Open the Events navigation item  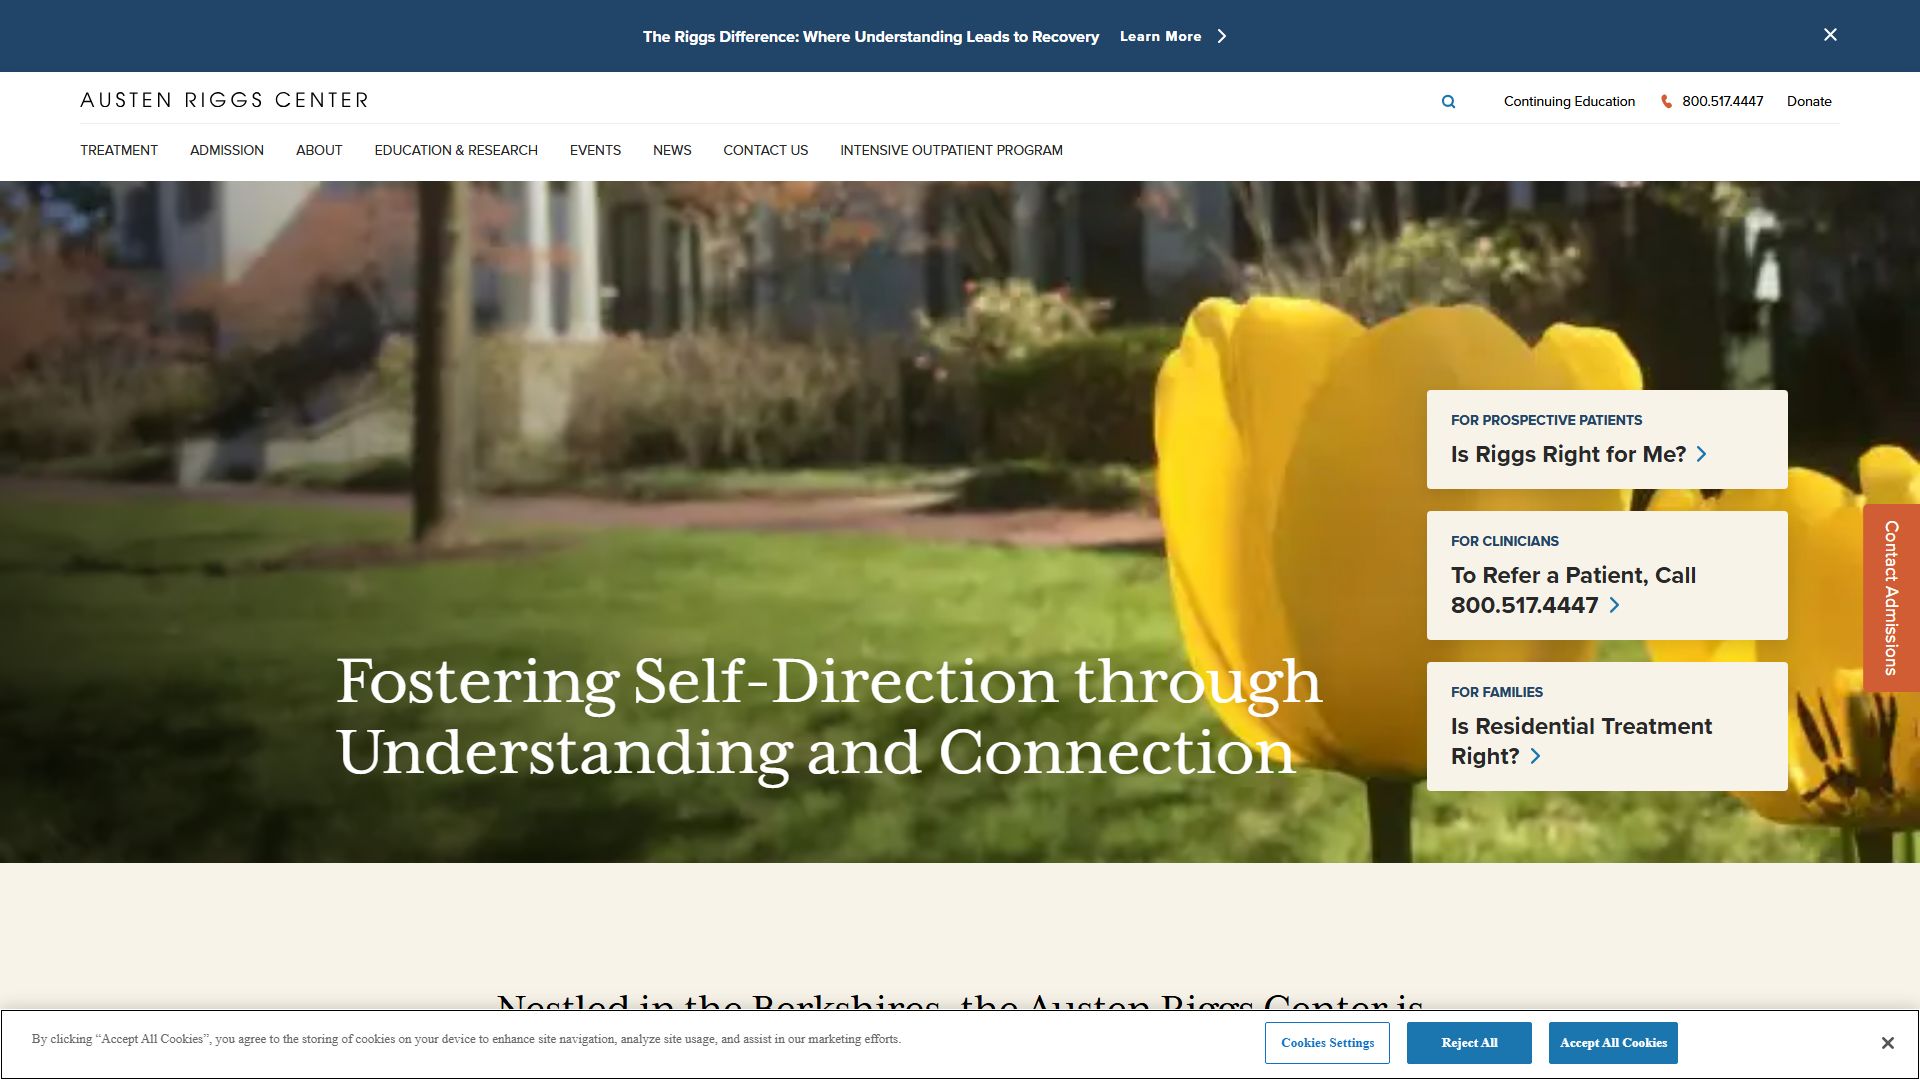pyautogui.click(x=595, y=150)
